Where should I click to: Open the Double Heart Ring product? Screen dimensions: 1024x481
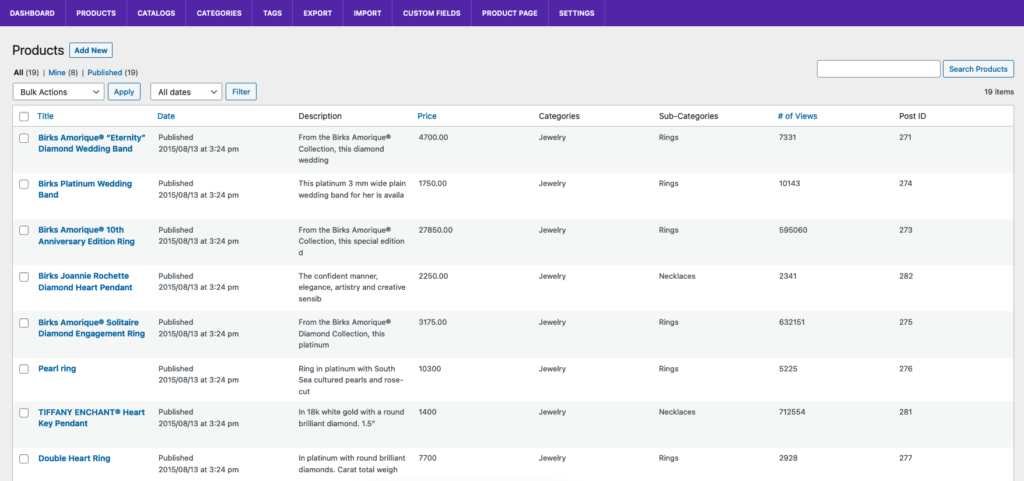(x=74, y=458)
